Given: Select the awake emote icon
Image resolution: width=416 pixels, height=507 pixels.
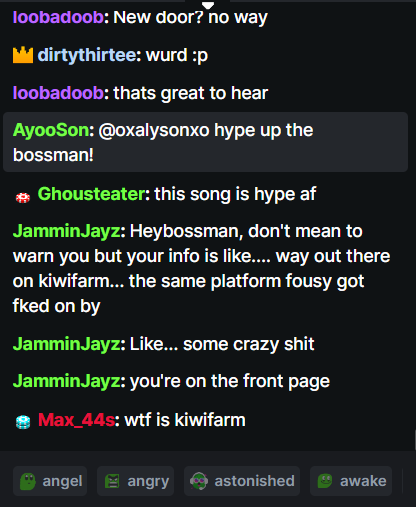Looking at the screenshot, I should [x=325, y=481].
